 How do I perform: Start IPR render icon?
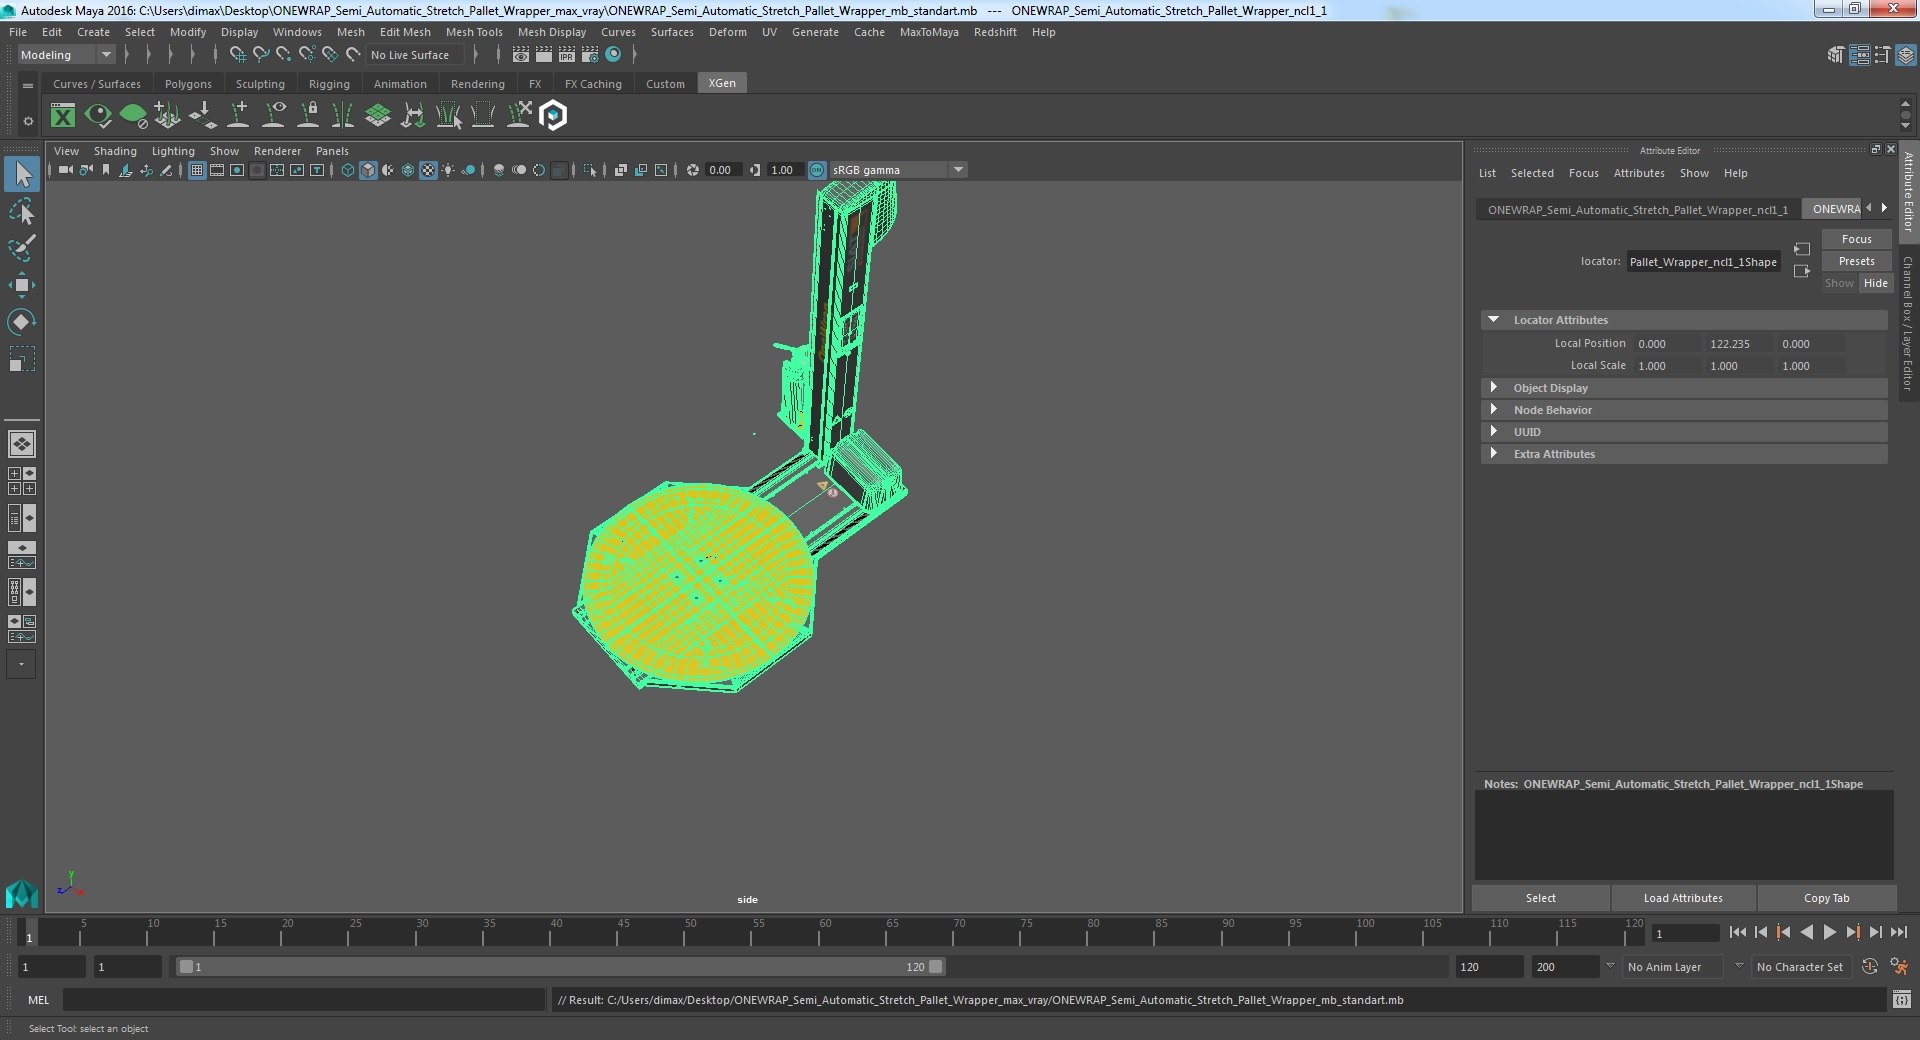click(566, 55)
